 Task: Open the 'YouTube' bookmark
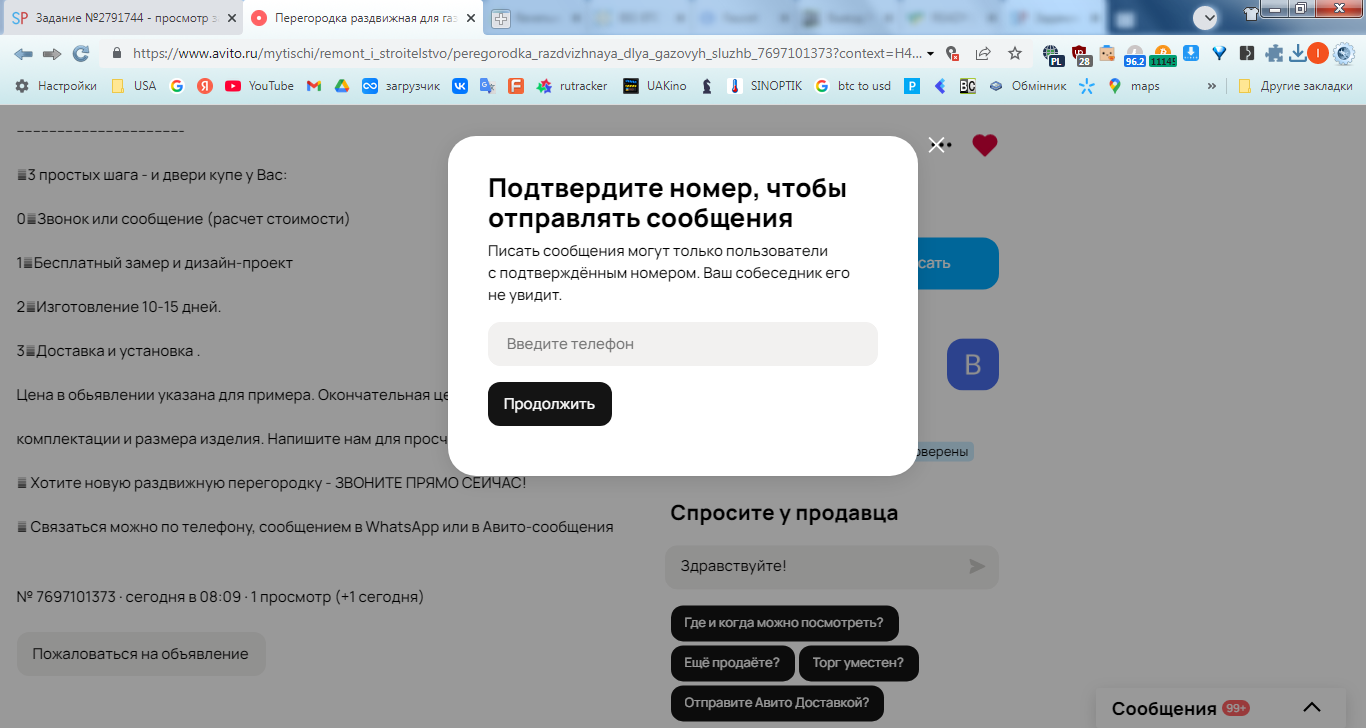(259, 86)
